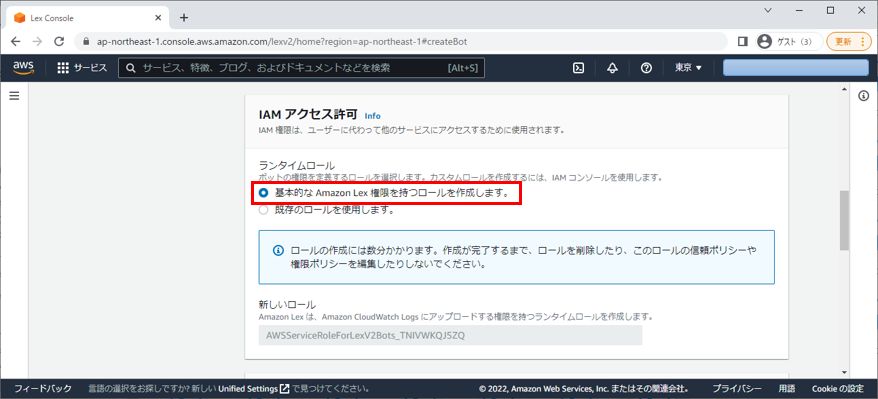Click the page vertical scrollbar thumb
Image resolution: width=878 pixels, height=399 pixels.
pos(844,220)
